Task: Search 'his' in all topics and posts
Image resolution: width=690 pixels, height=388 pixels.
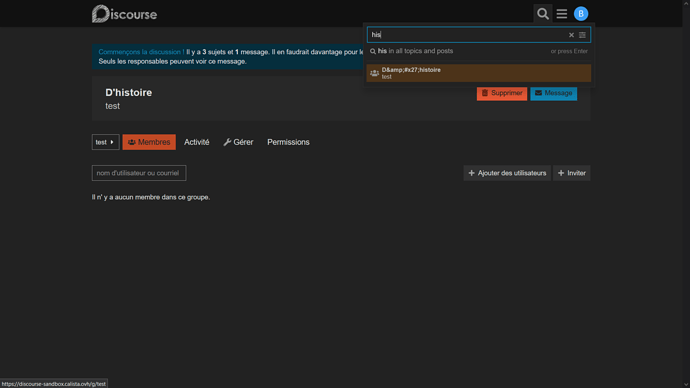Action: (x=479, y=51)
